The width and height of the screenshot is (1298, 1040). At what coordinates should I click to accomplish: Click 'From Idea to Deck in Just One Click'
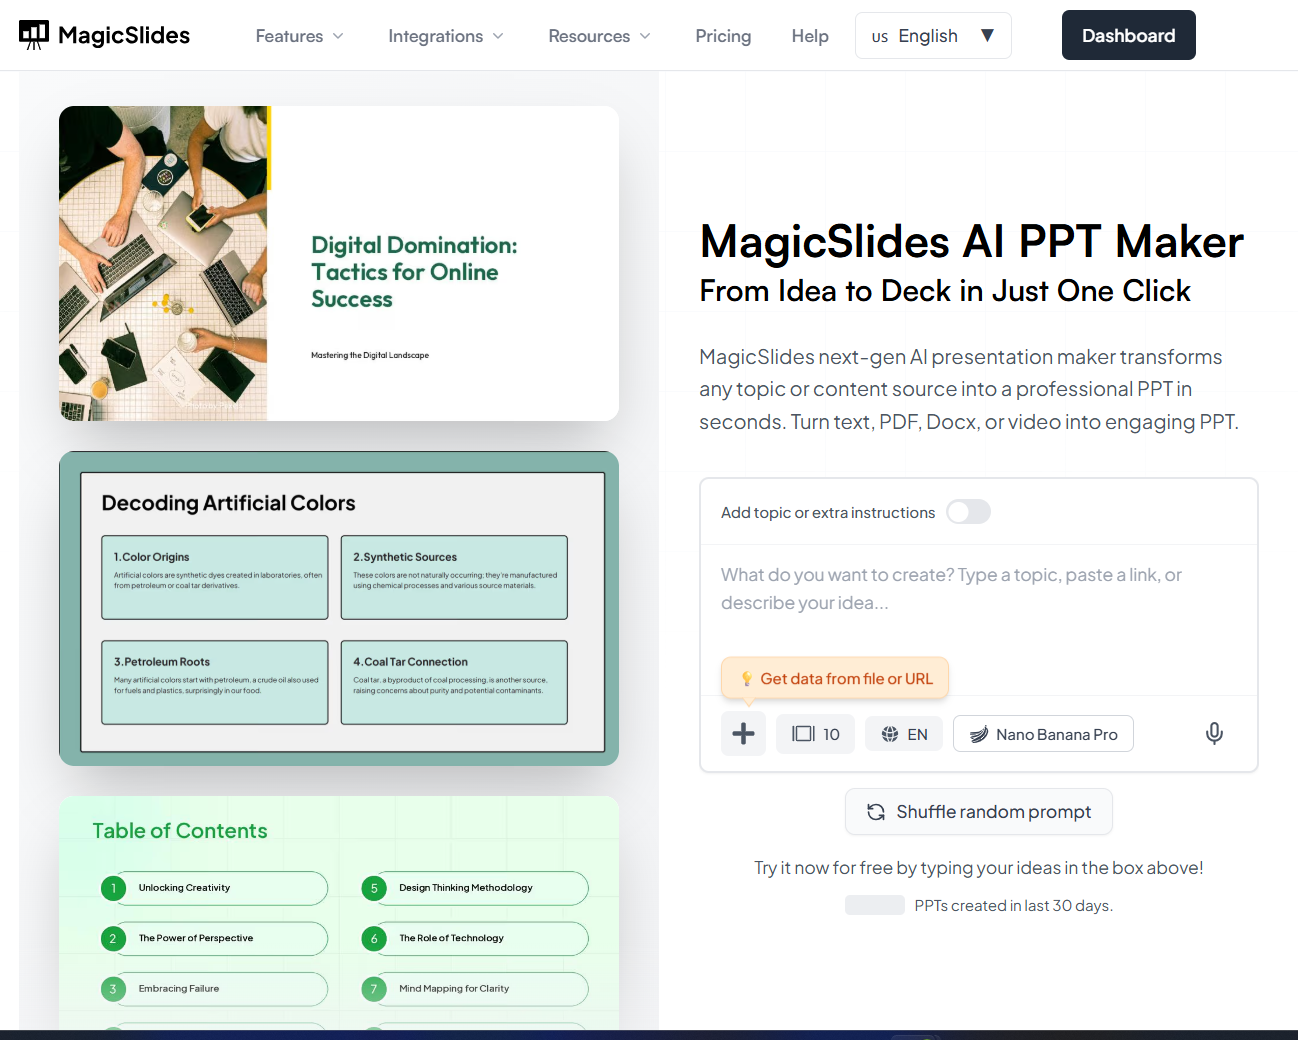point(945,291)
